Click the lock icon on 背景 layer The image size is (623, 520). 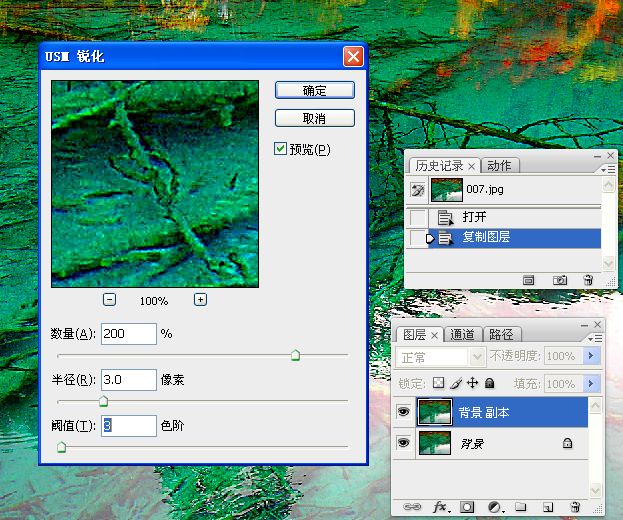point(567,443)
